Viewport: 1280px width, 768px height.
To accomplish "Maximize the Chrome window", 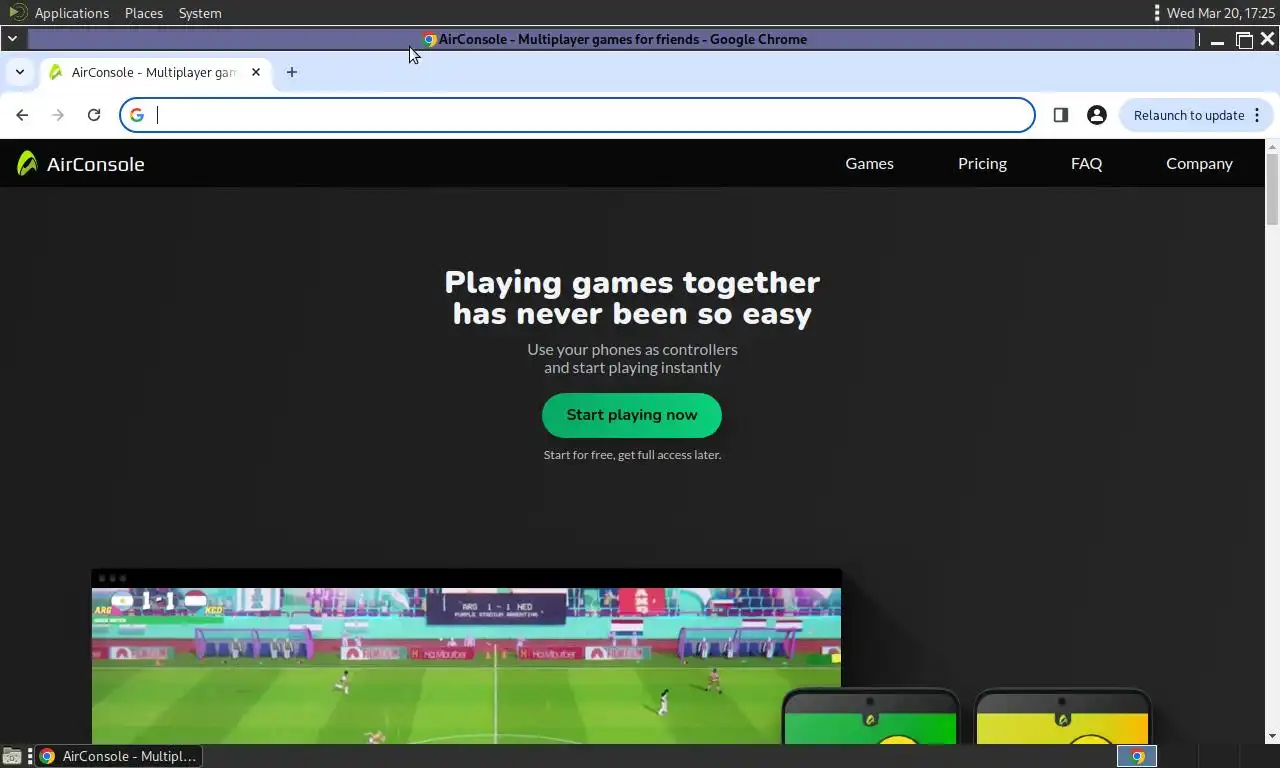I will coord(1244,40).
